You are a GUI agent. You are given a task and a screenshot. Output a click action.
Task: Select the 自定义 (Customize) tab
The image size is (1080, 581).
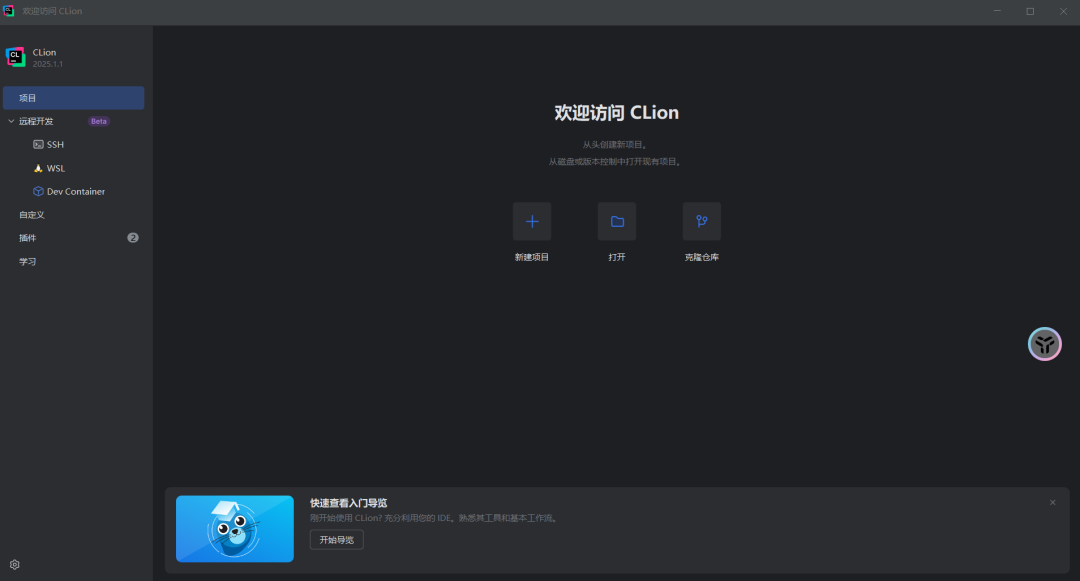coord(31,214)
